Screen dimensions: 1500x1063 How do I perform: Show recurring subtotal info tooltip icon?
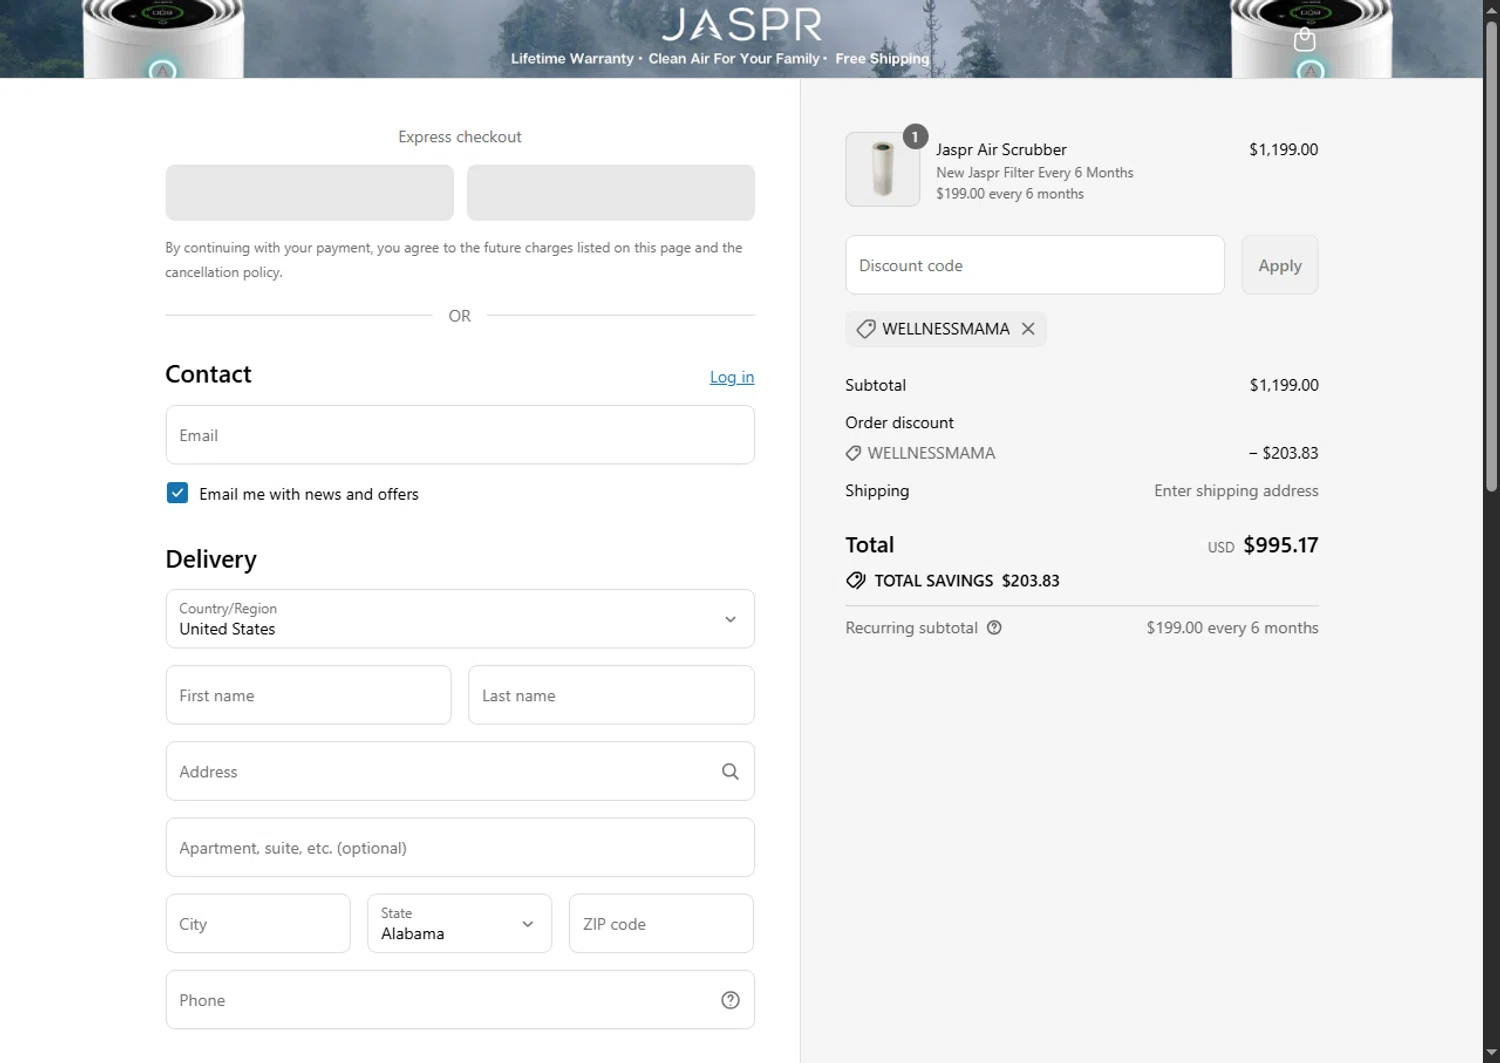[x=994, y=628]
